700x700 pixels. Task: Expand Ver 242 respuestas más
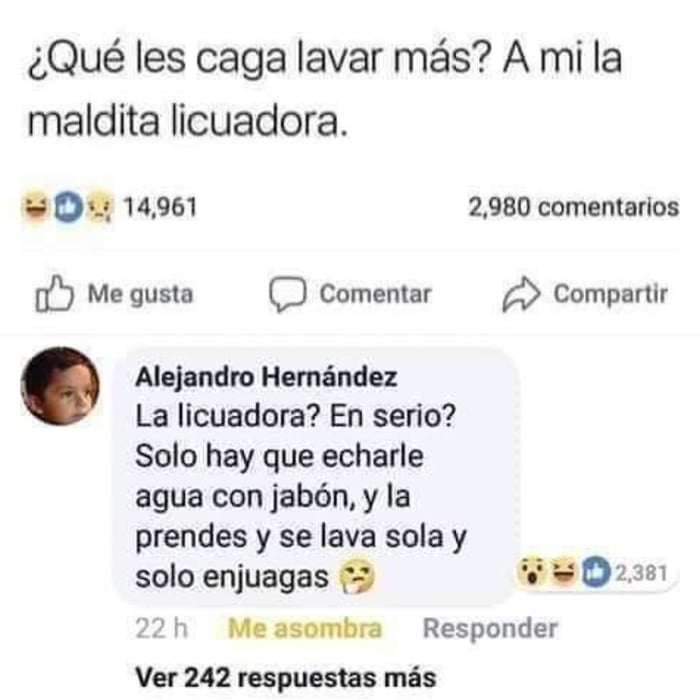[286, 678]
